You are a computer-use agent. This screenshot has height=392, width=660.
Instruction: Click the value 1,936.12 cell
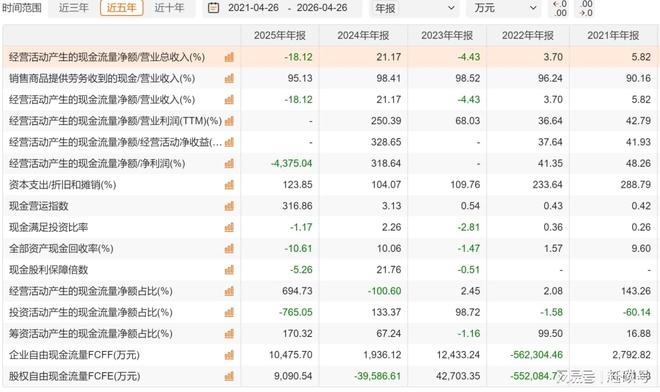coord(382,355)
